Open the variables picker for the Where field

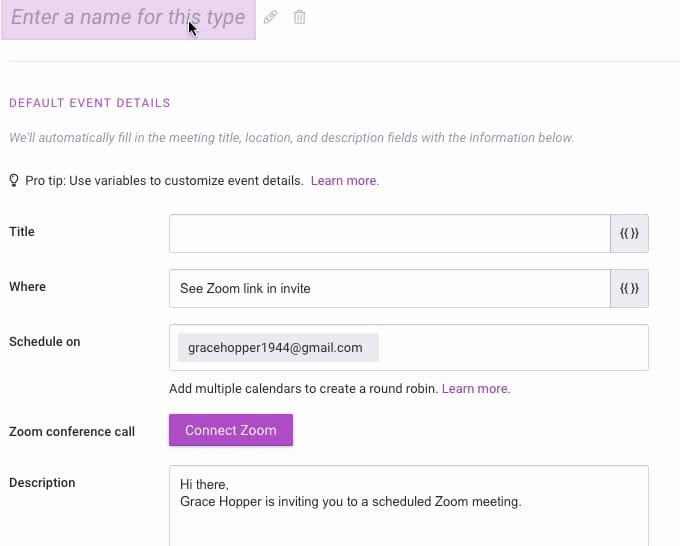(629, 288)
